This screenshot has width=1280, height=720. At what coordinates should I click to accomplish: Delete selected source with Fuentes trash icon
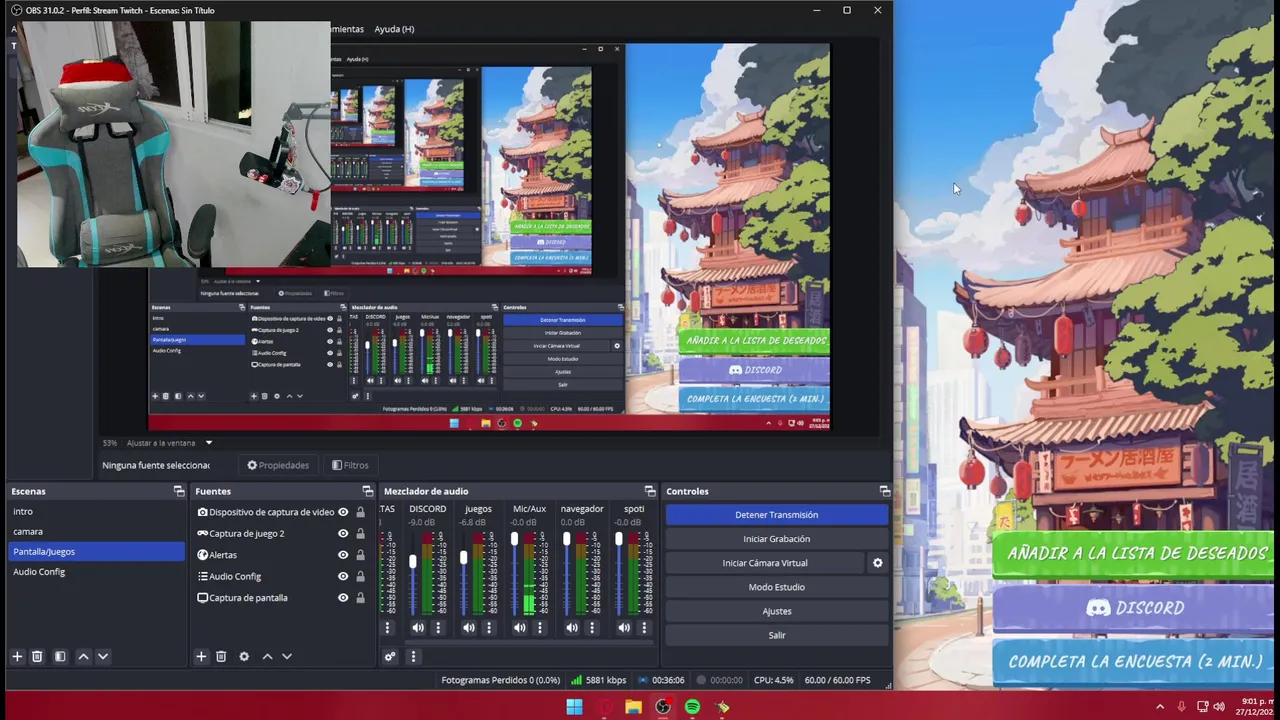(x=221, y=656)
